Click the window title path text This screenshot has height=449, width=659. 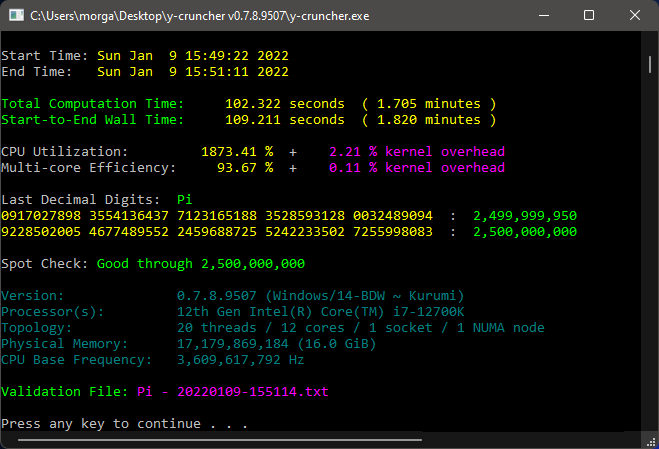tap(200, 16)
